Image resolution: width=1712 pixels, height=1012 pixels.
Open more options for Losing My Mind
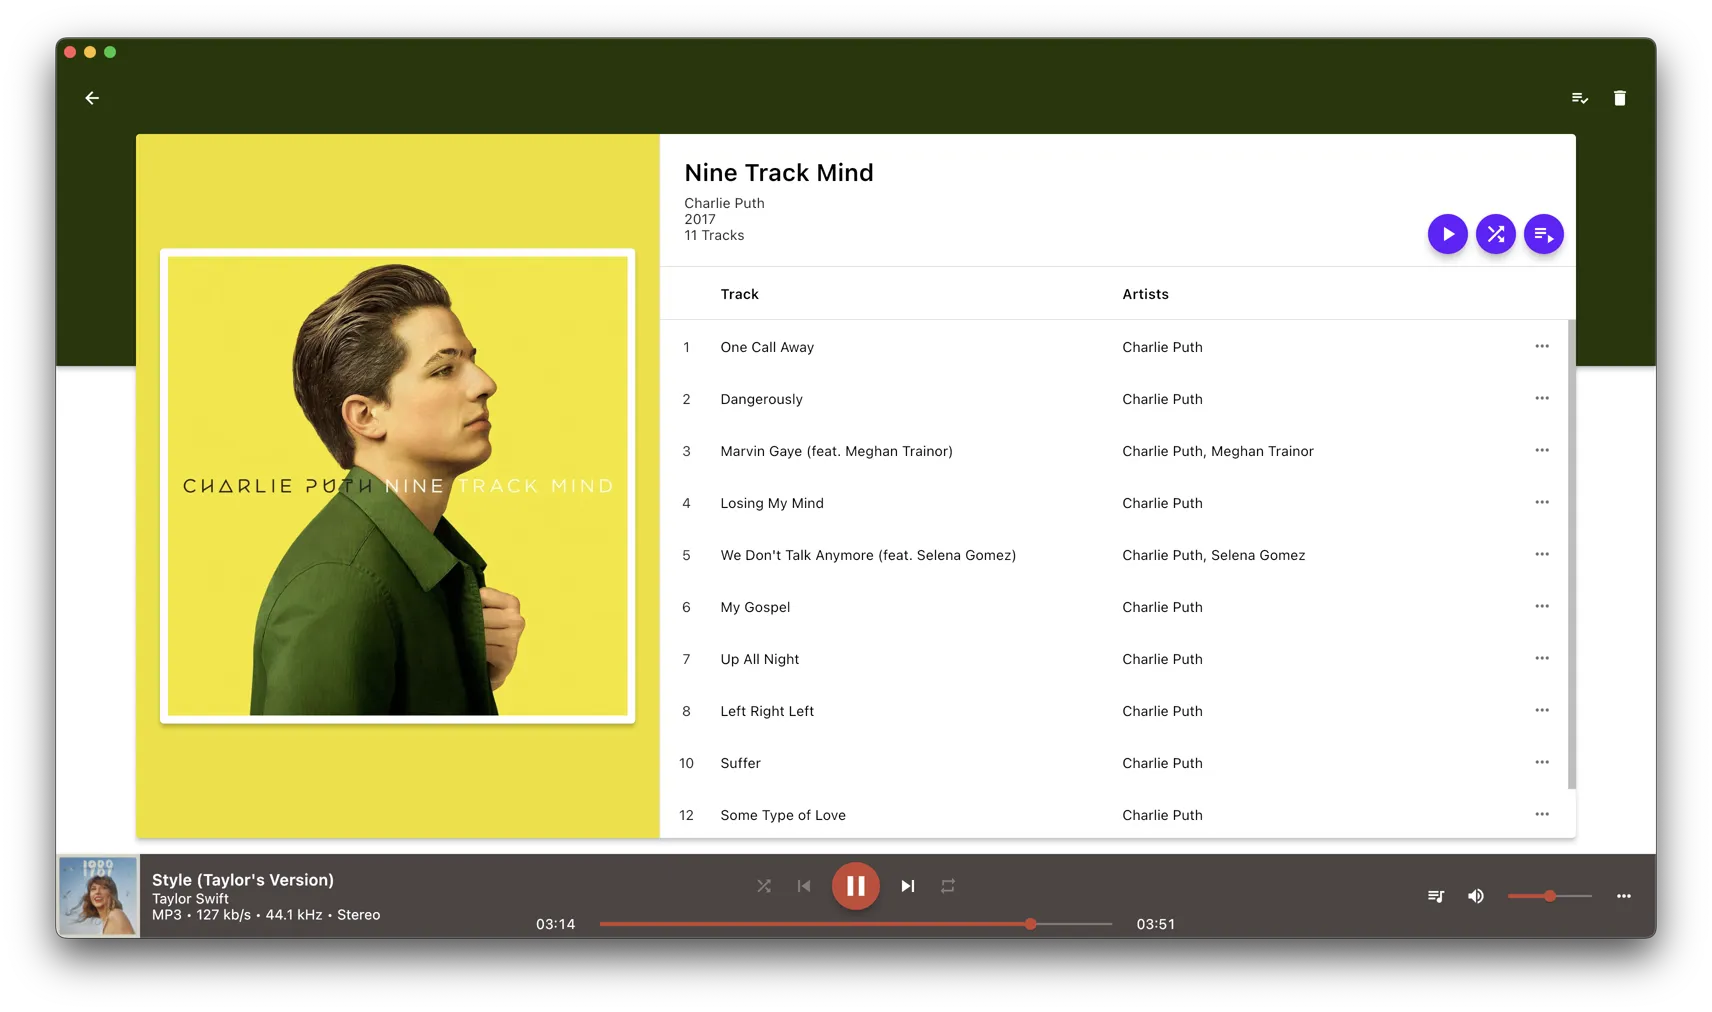point(1542,503)
